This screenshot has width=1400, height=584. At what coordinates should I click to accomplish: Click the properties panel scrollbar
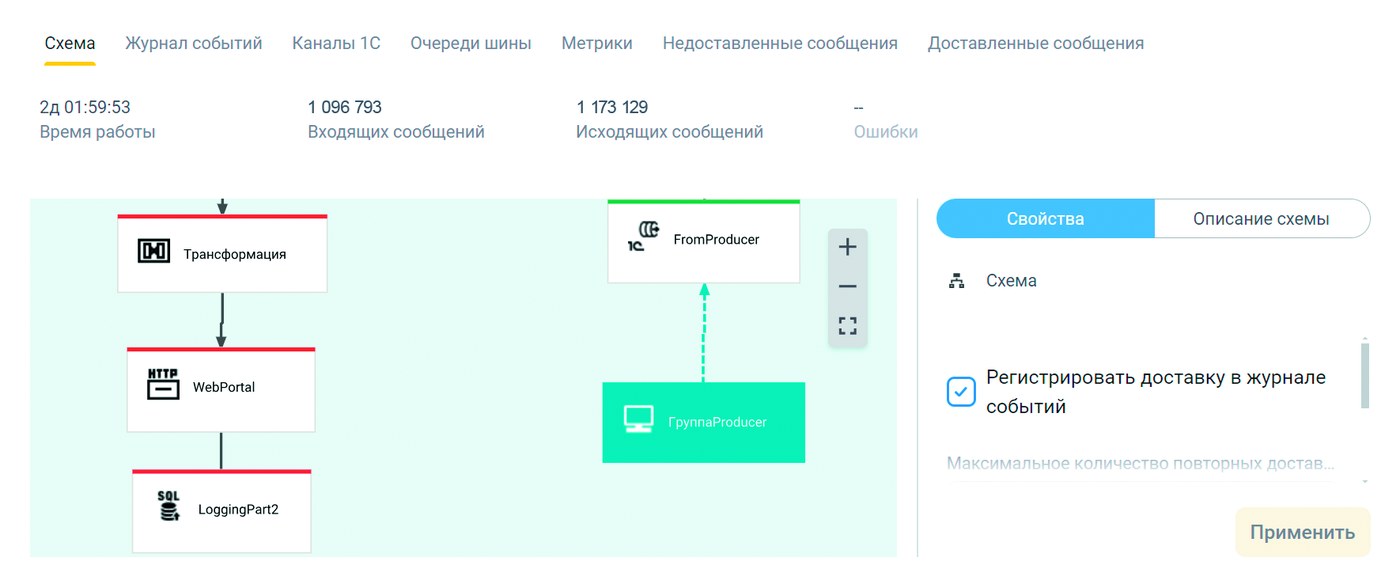point(1365,376)
